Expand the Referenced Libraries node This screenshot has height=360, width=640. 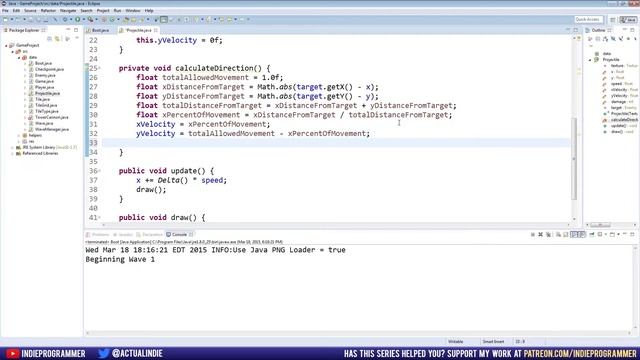point(13,153)
